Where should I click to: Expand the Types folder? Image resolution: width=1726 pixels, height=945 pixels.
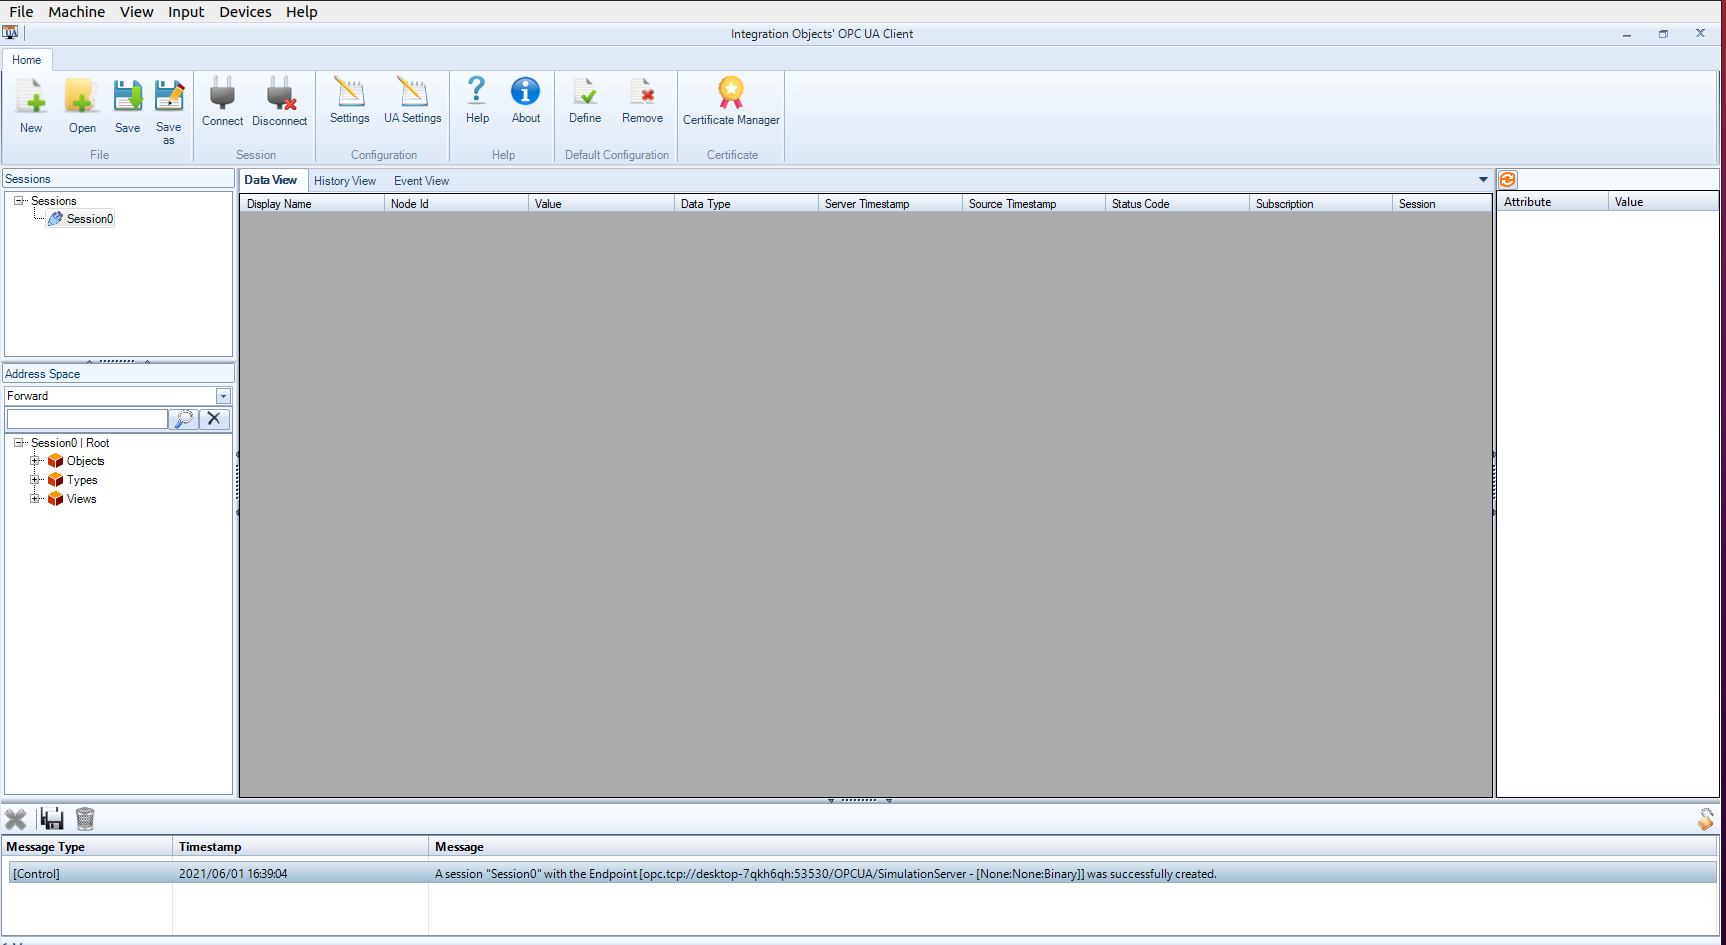pyautogui.click(x=35, y=480)
